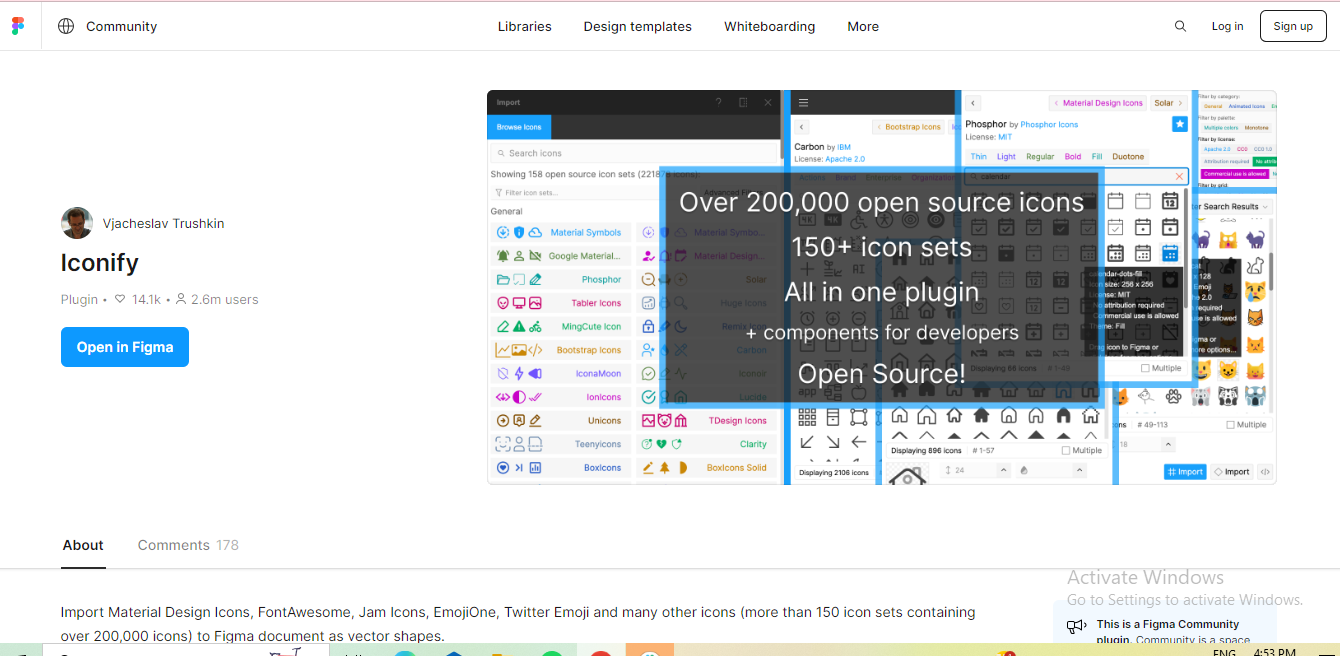
Task: Select the blue highlighted calendar icon in the Phosphor grid
Action: (1169, 253)
